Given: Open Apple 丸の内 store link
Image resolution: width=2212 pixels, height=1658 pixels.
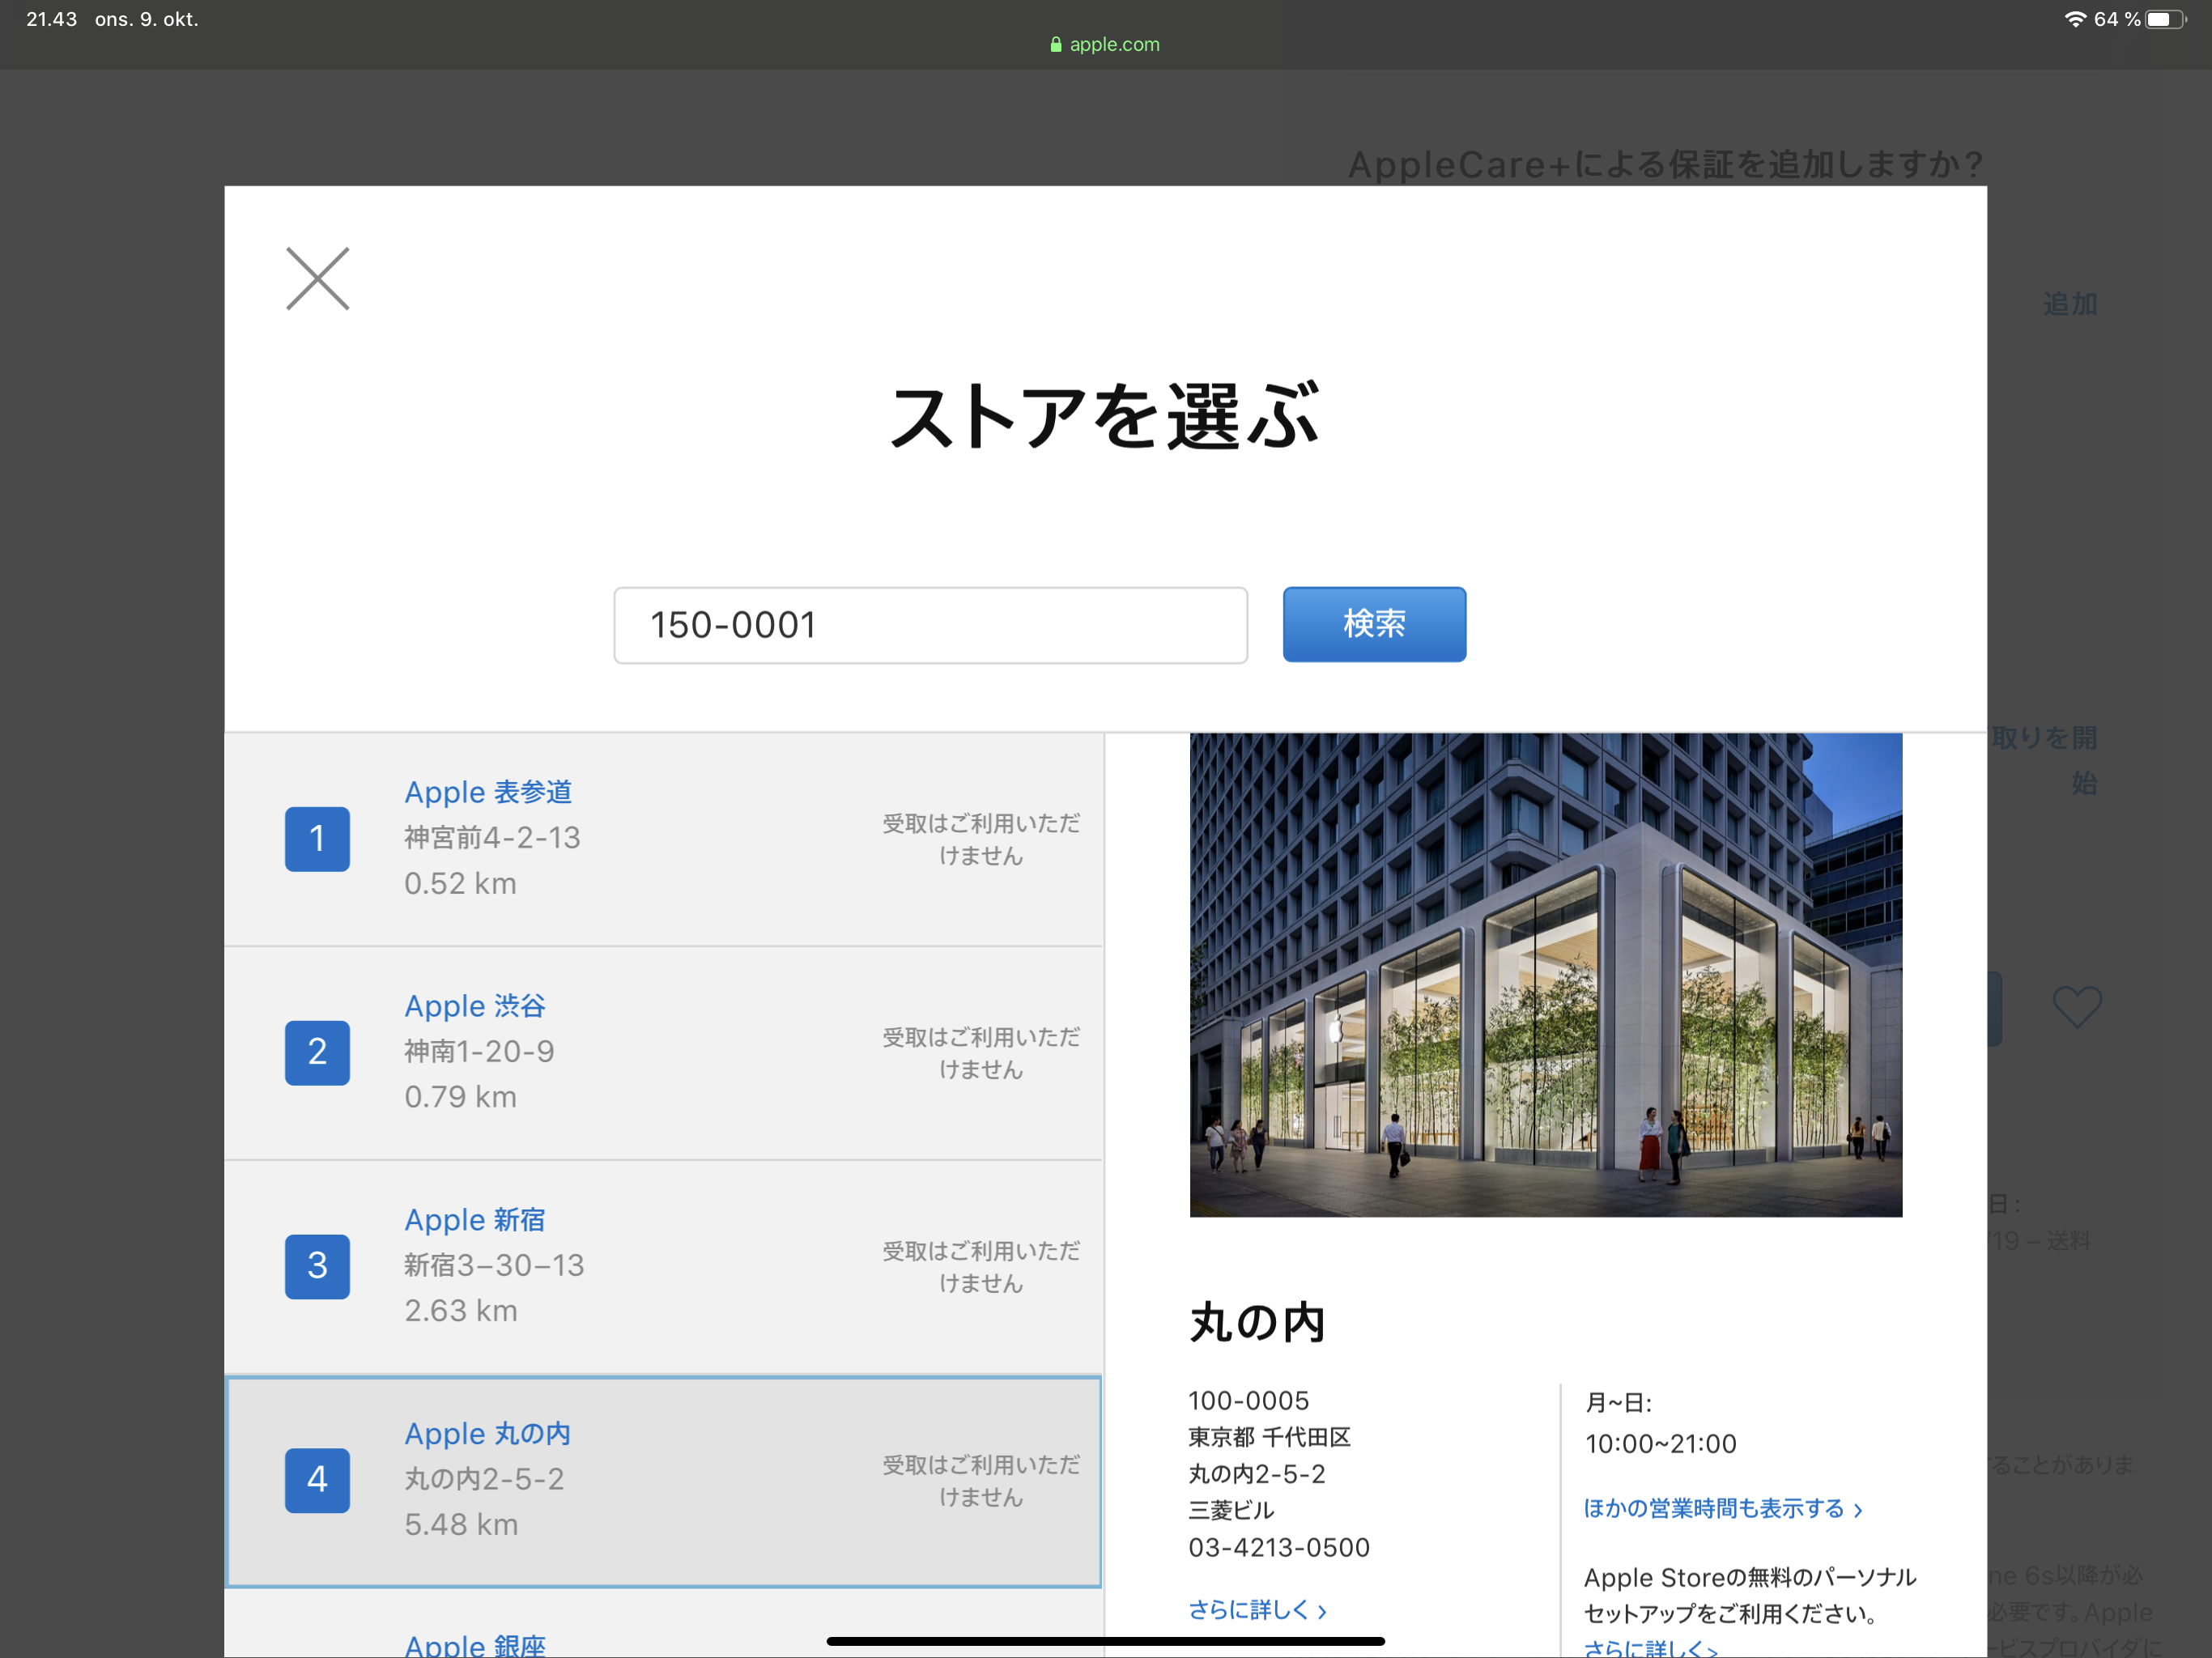Looking at the screenshot, I should tap(488, 1434).
